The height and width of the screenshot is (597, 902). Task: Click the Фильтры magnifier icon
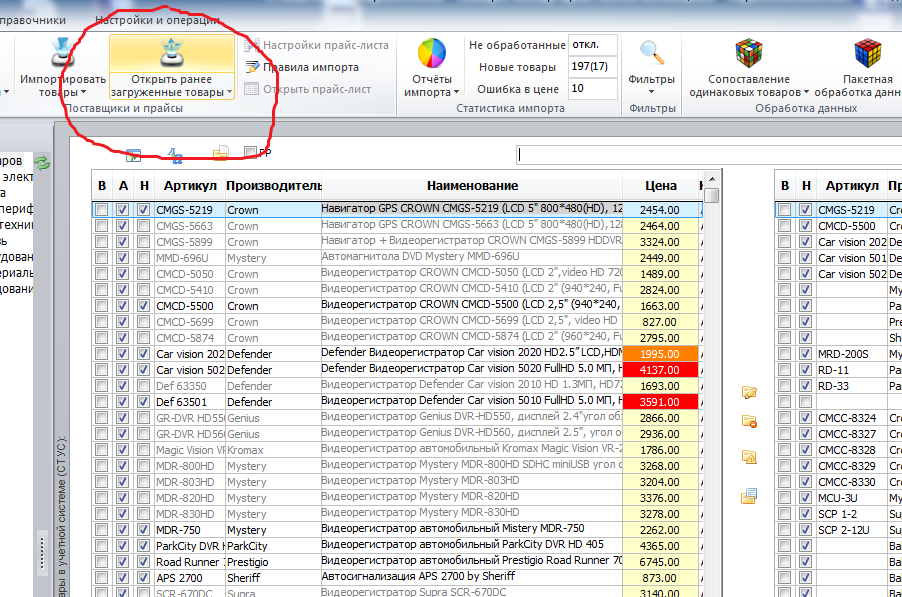[652, 52]
